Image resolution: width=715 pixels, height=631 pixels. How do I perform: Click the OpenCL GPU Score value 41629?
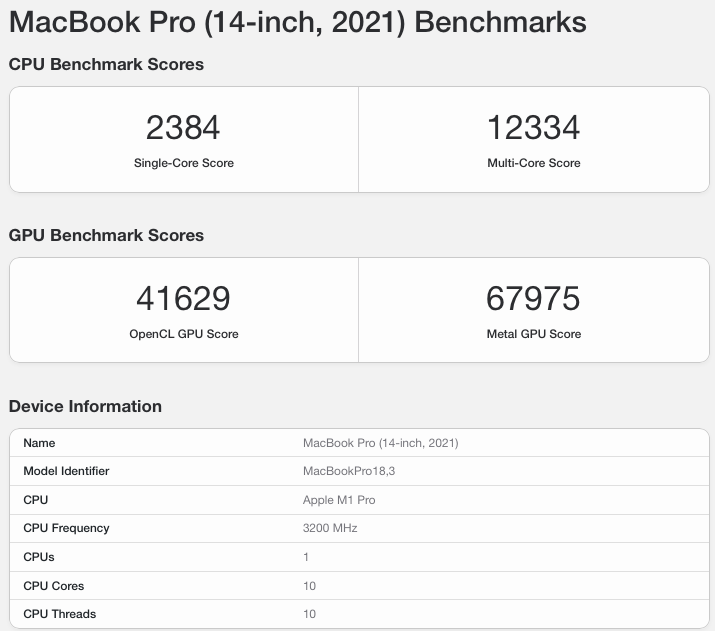pyautogui.click(x=183, y=298)
